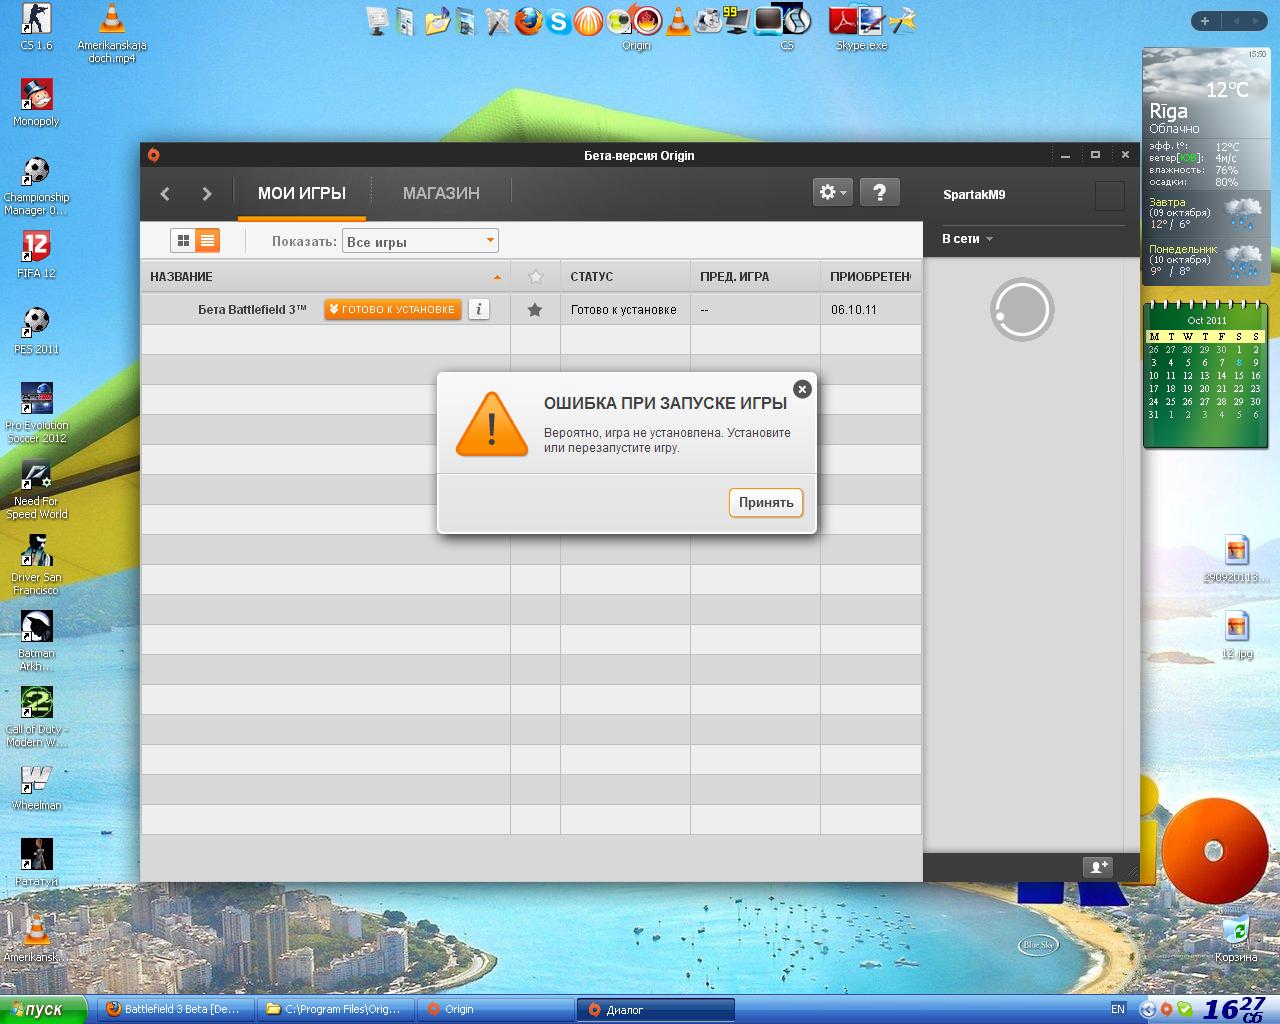Open the МАГАЗИН tab
The image size is (1280, 1024).
[441, 193]
